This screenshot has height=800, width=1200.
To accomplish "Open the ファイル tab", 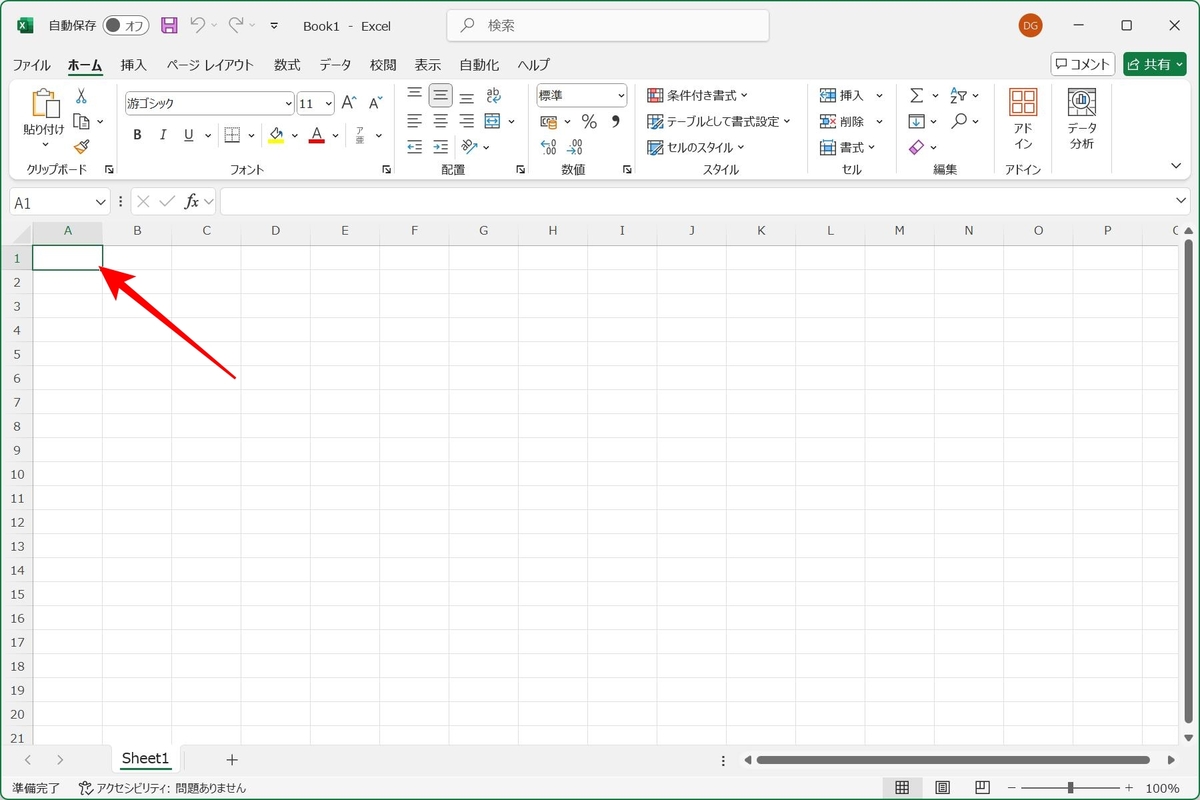I will click(31, 64).
